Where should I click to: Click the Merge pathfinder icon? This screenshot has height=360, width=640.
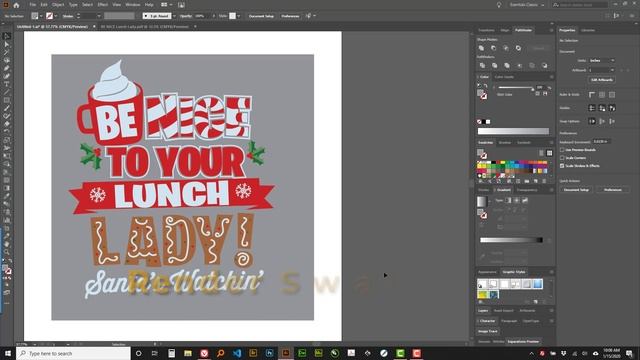(507, 65)
